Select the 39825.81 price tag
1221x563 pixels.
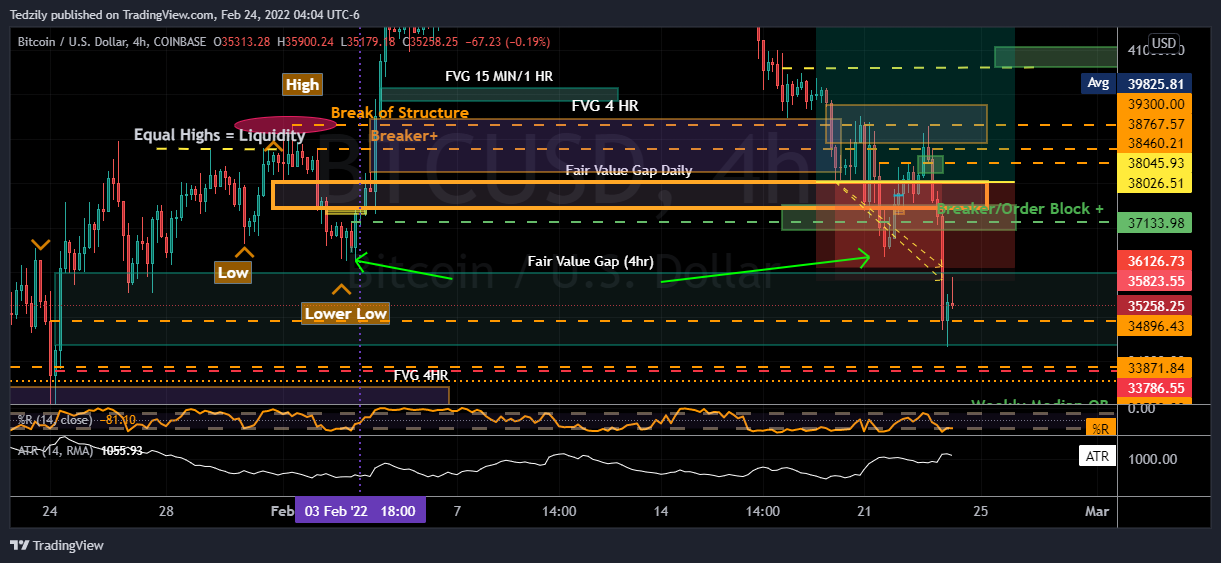coord(1156,84)
